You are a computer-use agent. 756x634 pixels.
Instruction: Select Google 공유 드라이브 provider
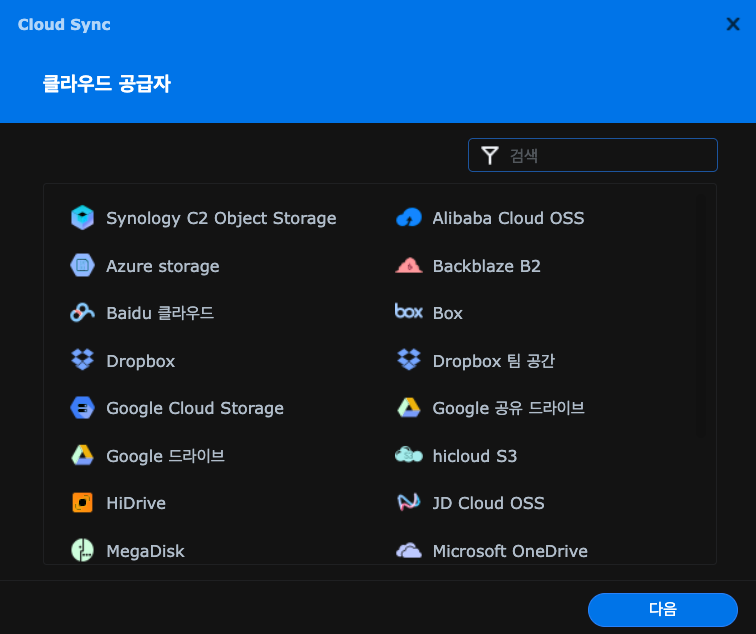pyautogui.click(x=508, y=408)
